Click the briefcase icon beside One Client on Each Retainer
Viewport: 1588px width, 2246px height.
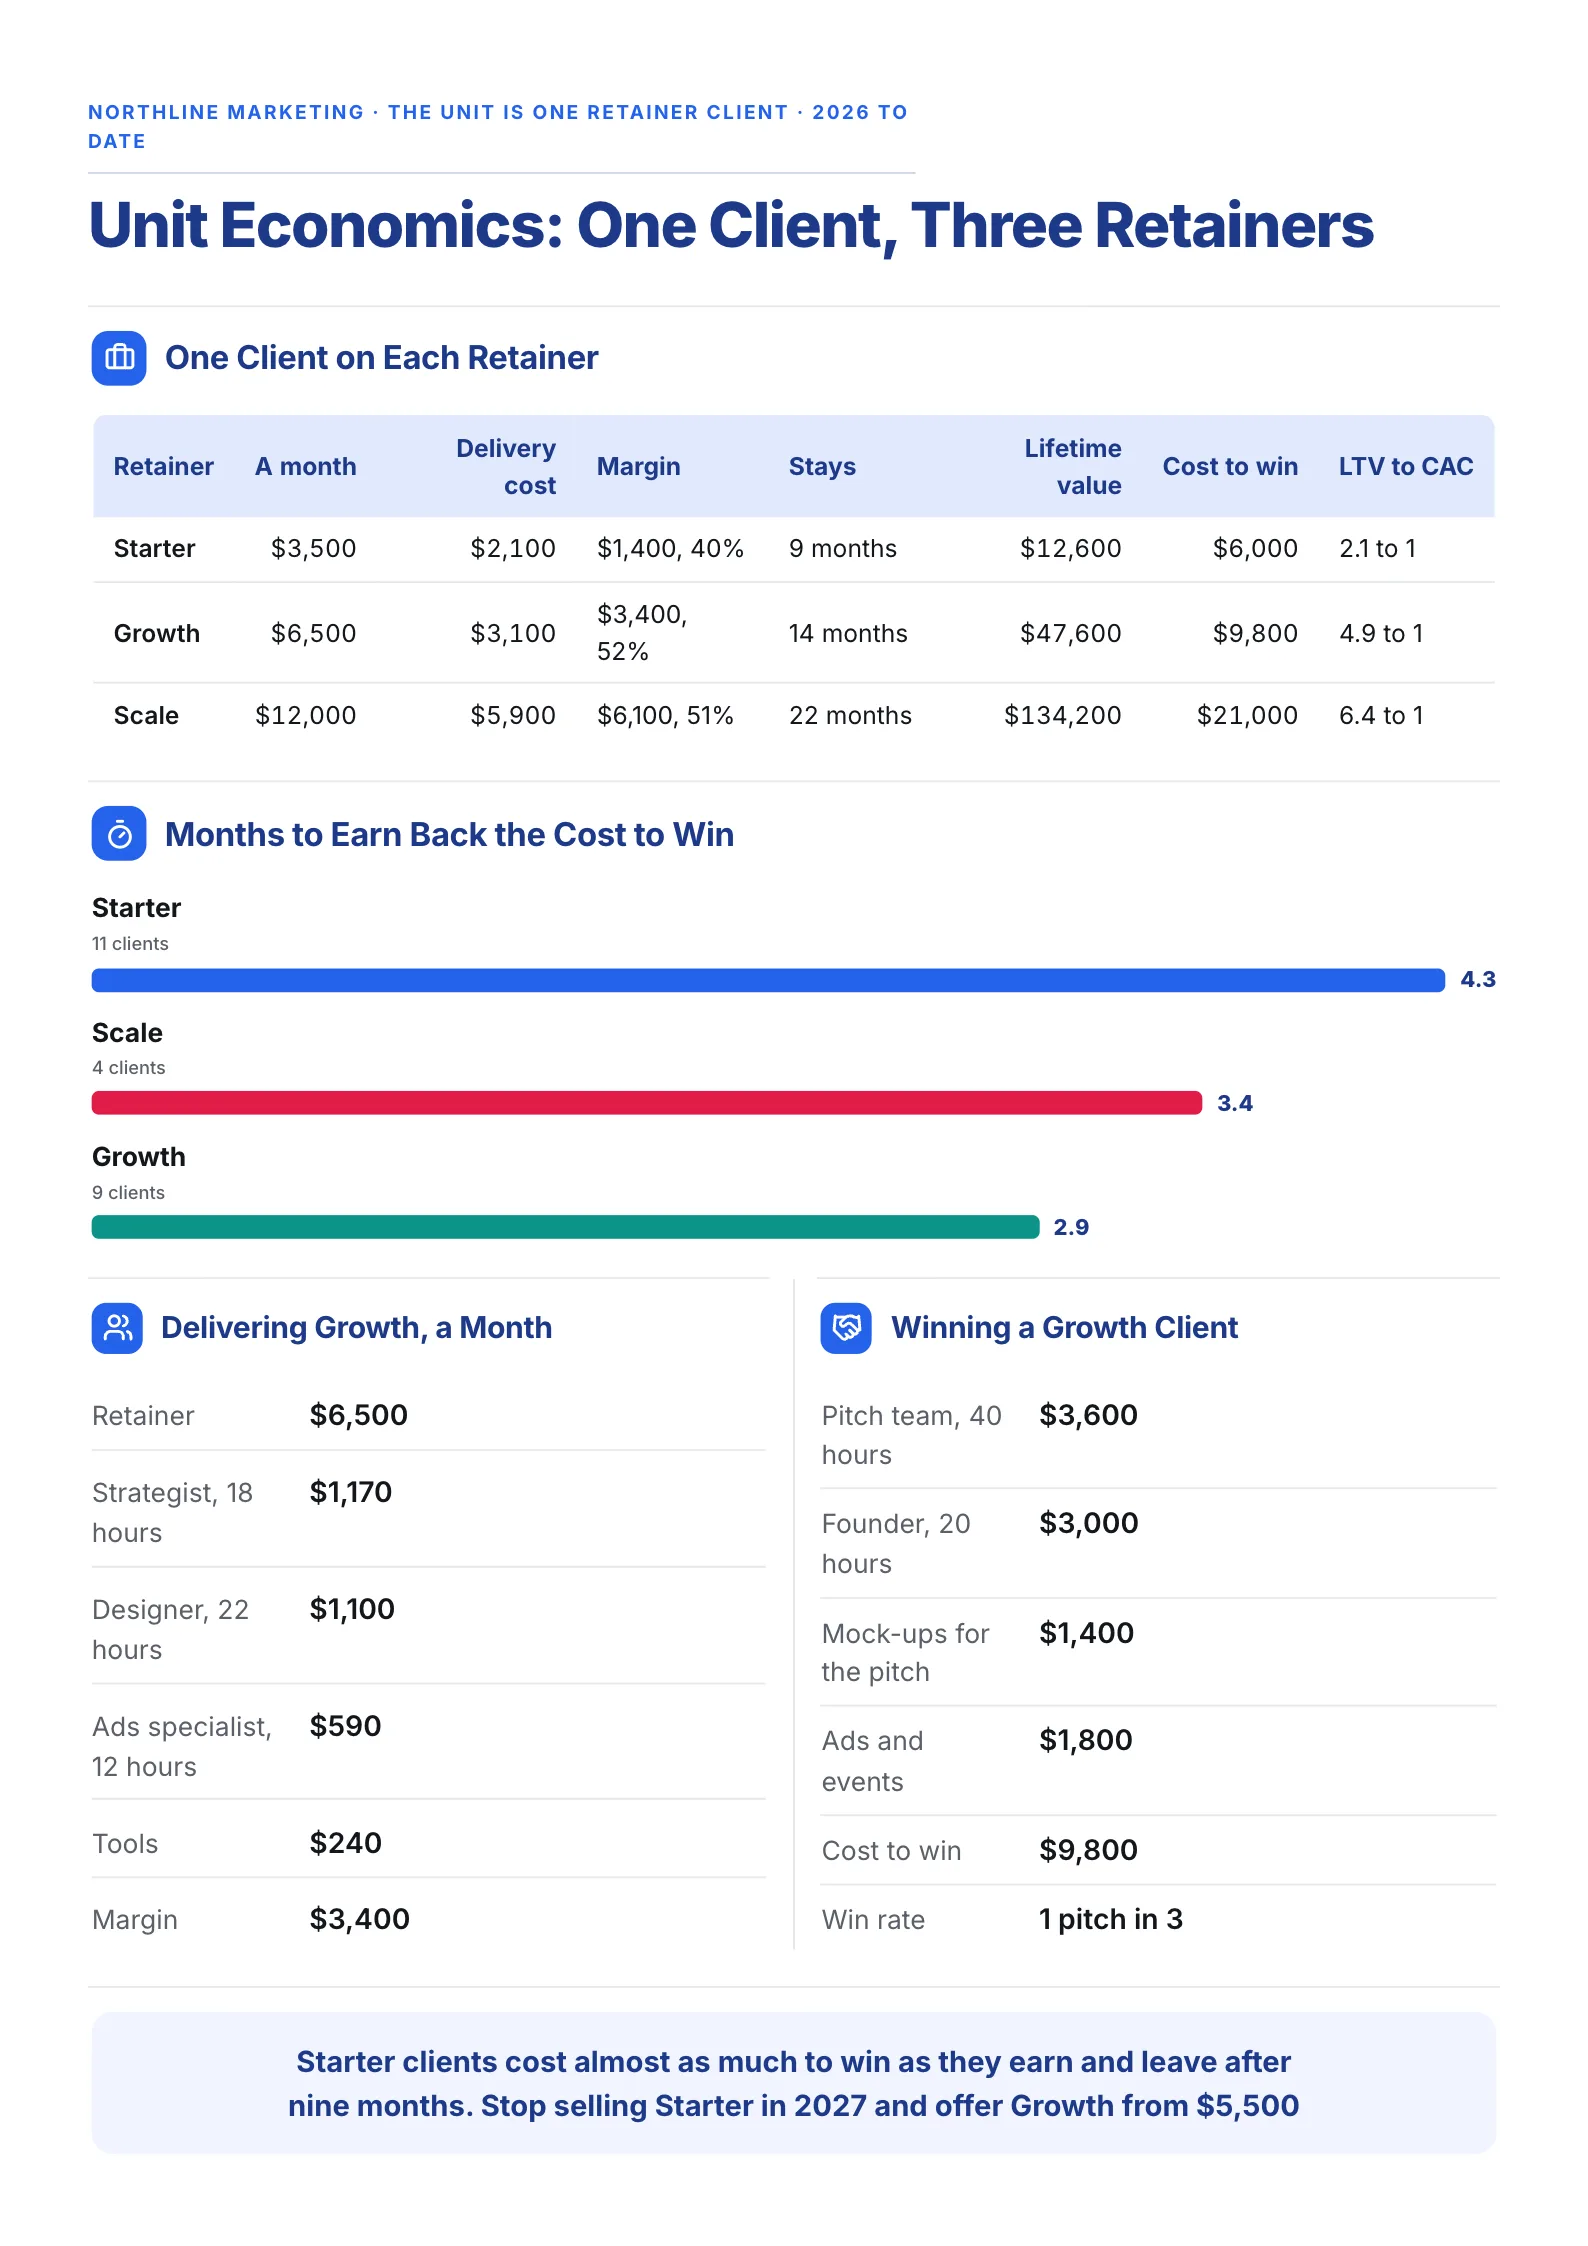(119, 358)
